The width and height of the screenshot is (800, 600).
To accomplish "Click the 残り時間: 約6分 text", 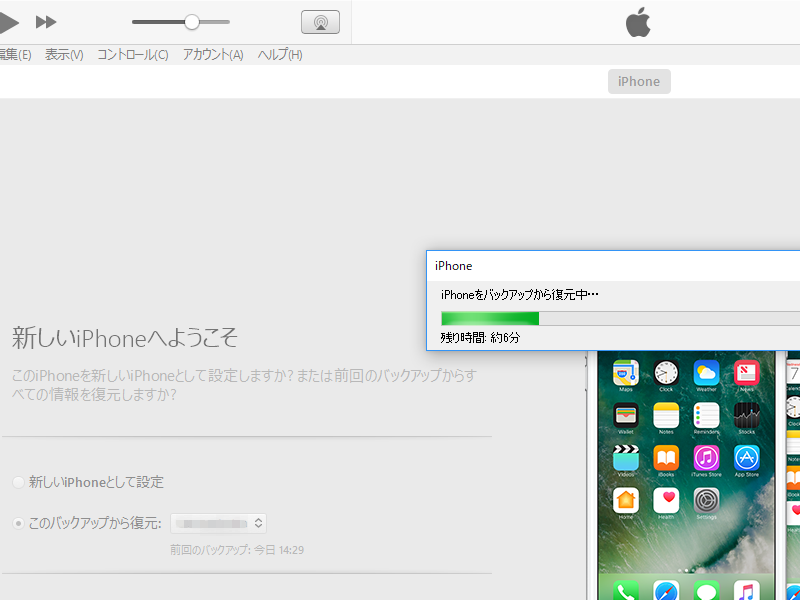I will (x=480, y=337).
